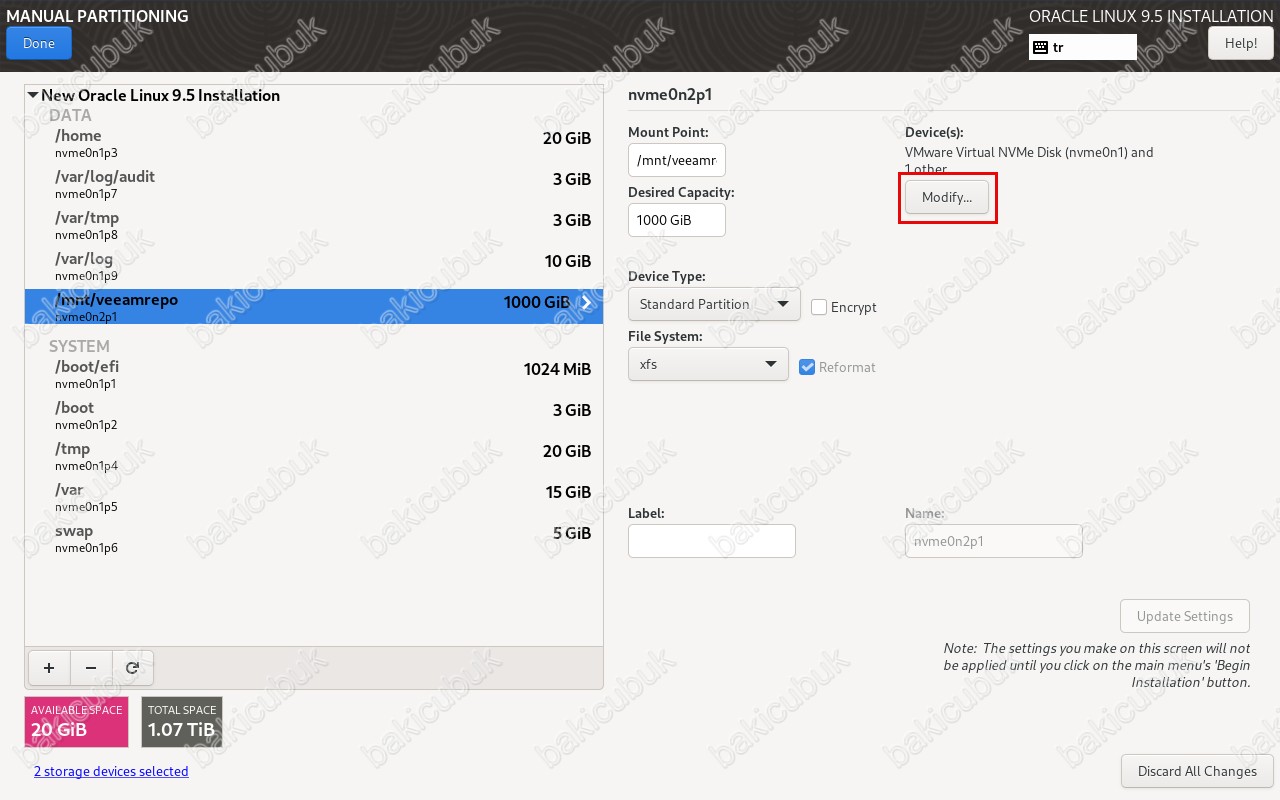Screen dimensions: 1280x800
Task: Click the Modify... devices button
Action: pyautogui.click(x=946, y=197)
